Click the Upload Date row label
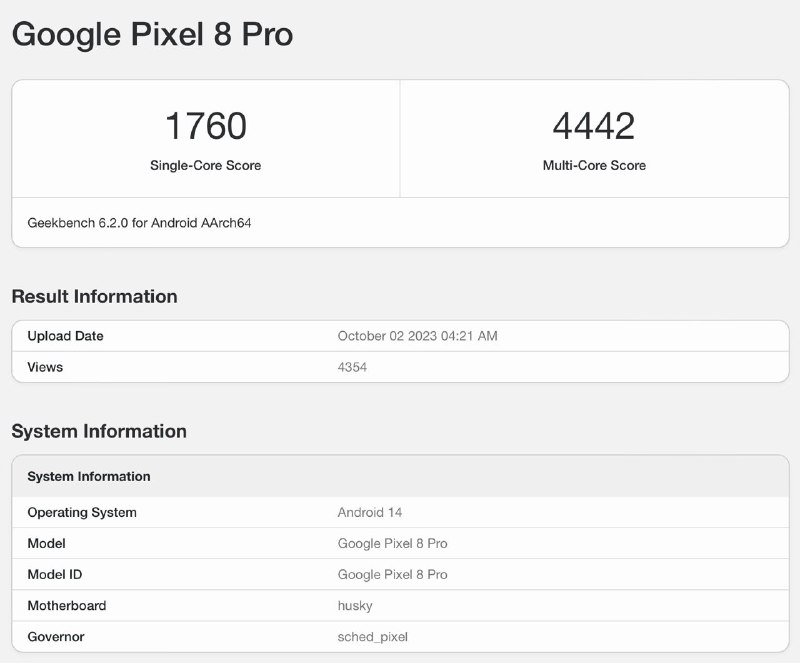Image resolution: width=800 pixels, height=663 pixels. pyautogui.click(x=65, y=336)
